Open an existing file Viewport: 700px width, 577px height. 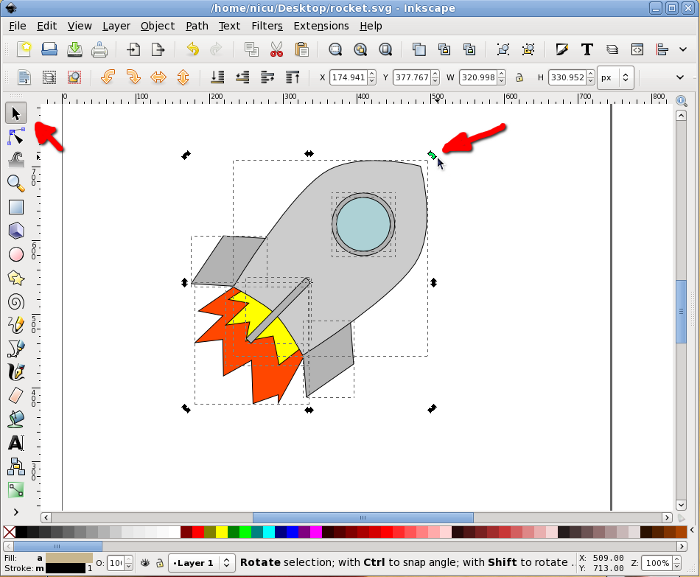pyautogui.click(x=49, y=49)
